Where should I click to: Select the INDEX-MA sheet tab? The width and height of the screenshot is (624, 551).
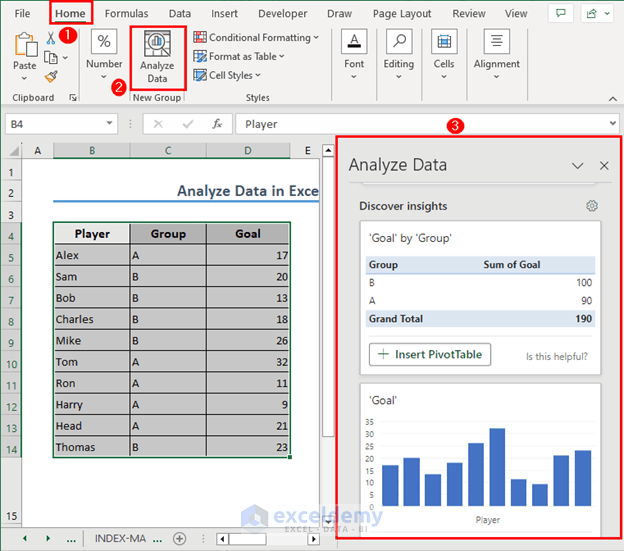[120, 539]
